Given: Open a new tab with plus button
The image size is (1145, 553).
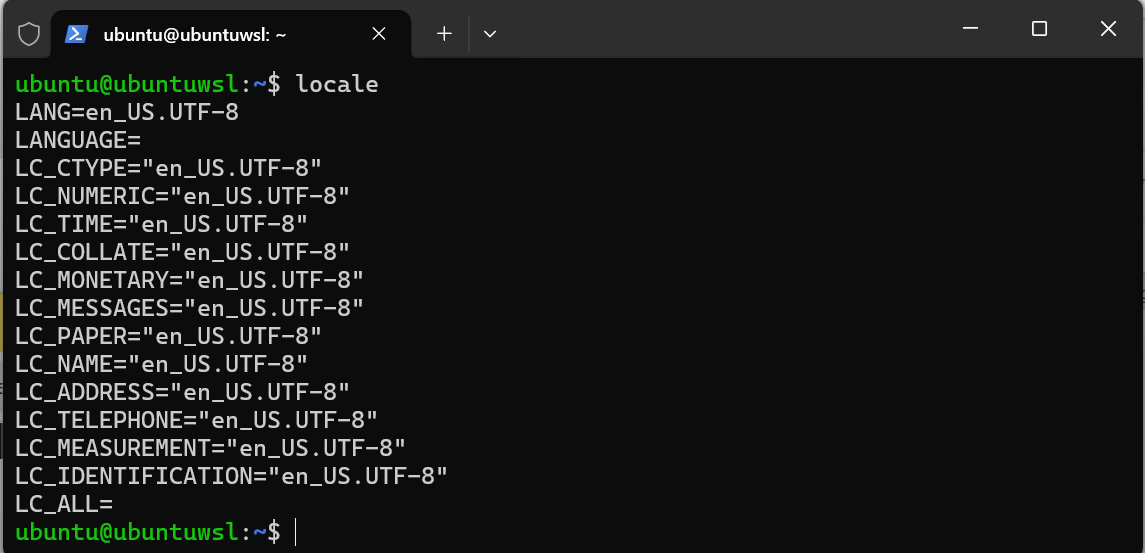Looking at the screenshot, I should coord(444,34).
